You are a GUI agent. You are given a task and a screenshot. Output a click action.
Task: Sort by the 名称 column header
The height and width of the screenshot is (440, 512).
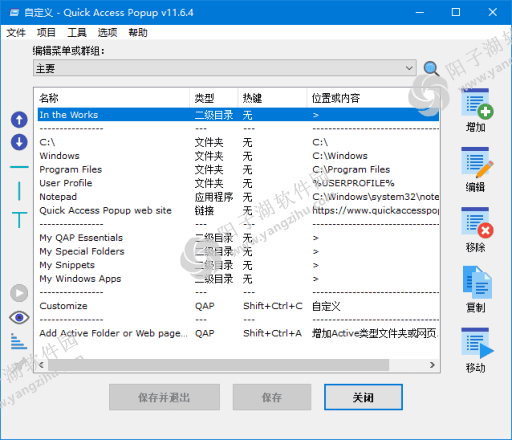coord(113,98)
